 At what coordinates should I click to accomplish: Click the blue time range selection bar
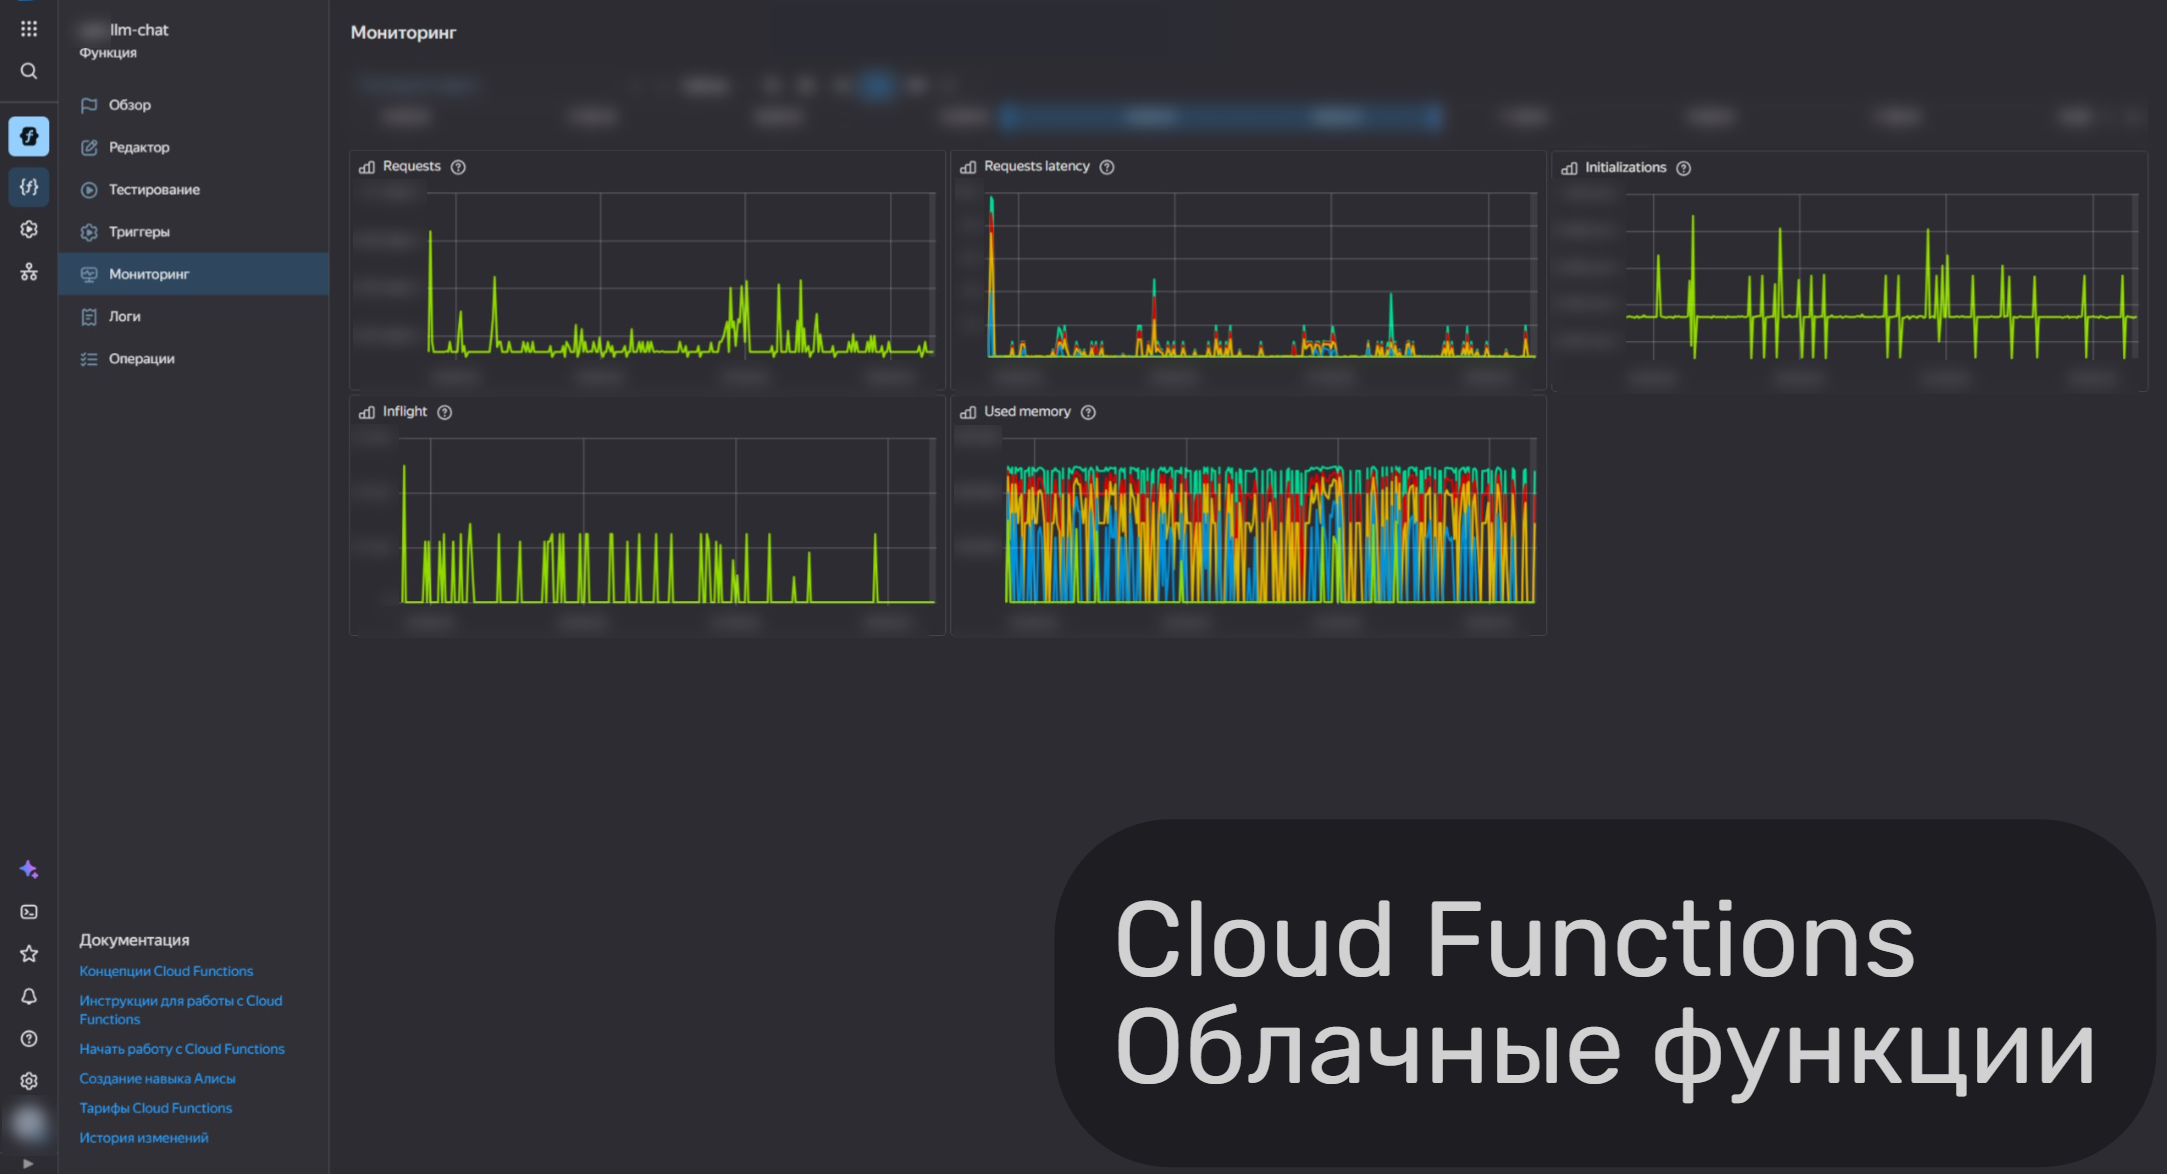point(1222,117)
